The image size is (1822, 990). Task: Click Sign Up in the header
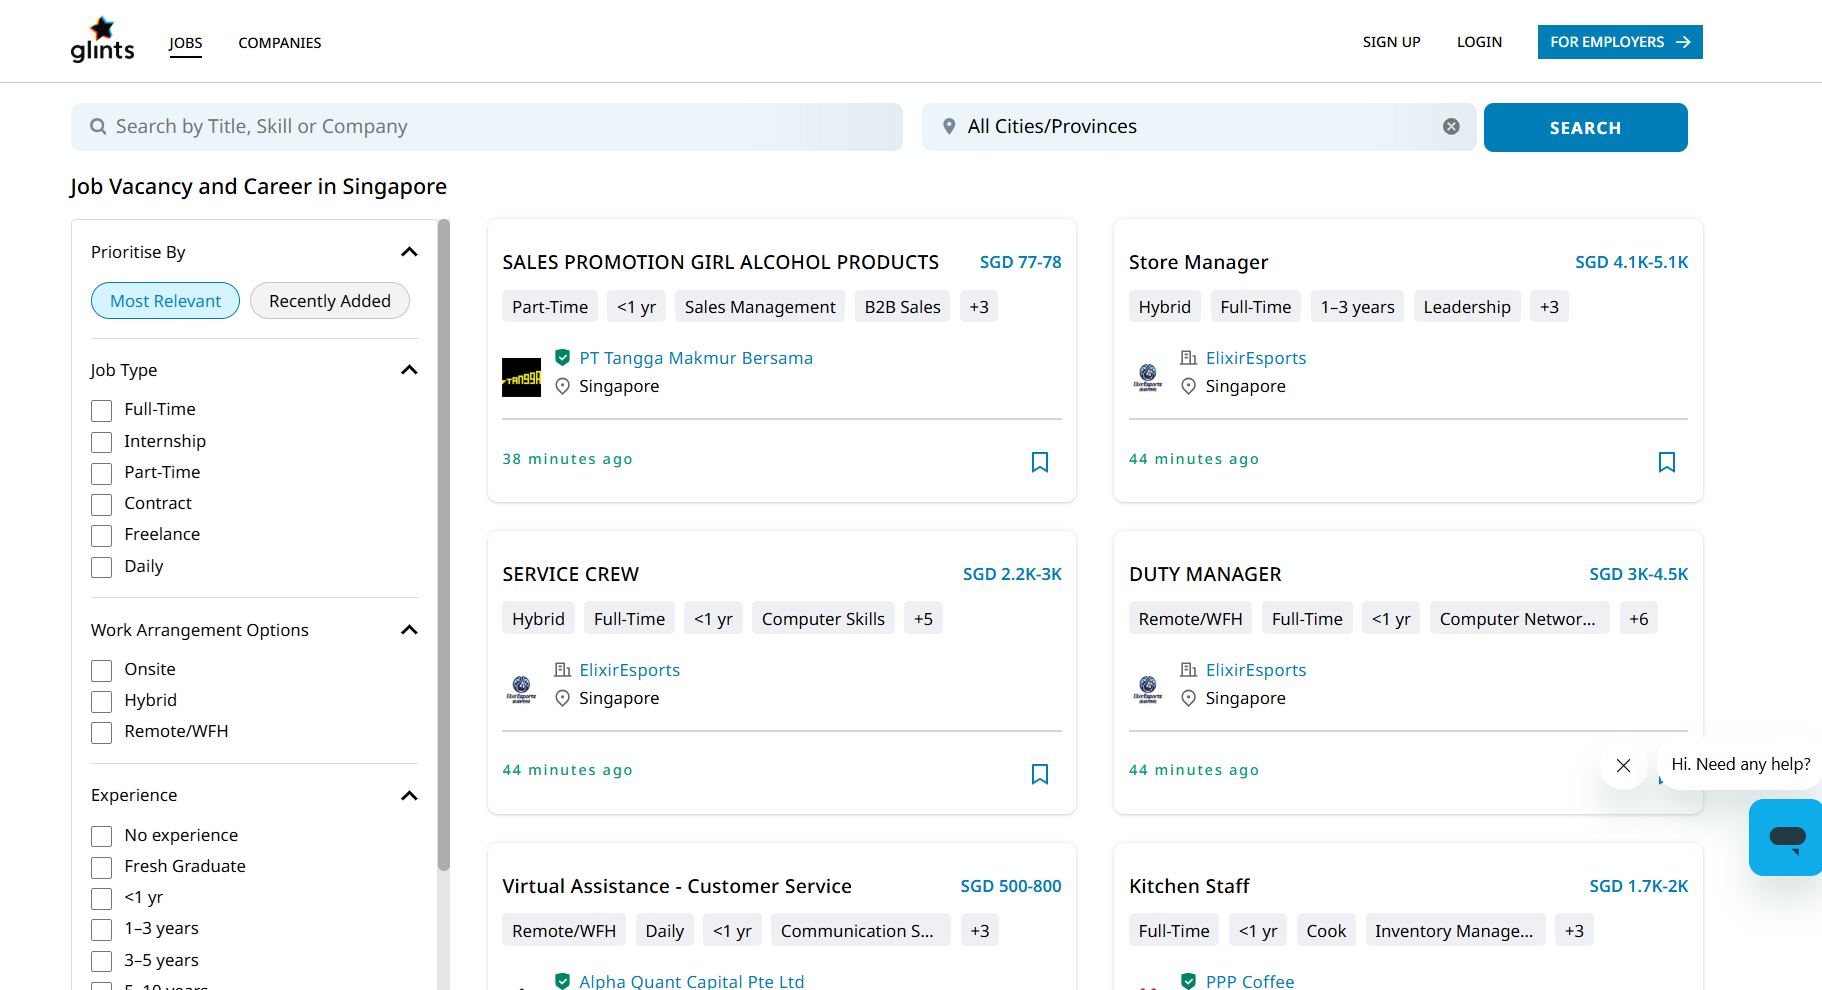(x=1391, y=42)
